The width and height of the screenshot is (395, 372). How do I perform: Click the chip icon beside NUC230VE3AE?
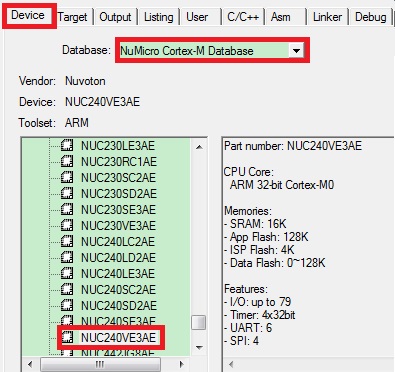coord(67,226)
